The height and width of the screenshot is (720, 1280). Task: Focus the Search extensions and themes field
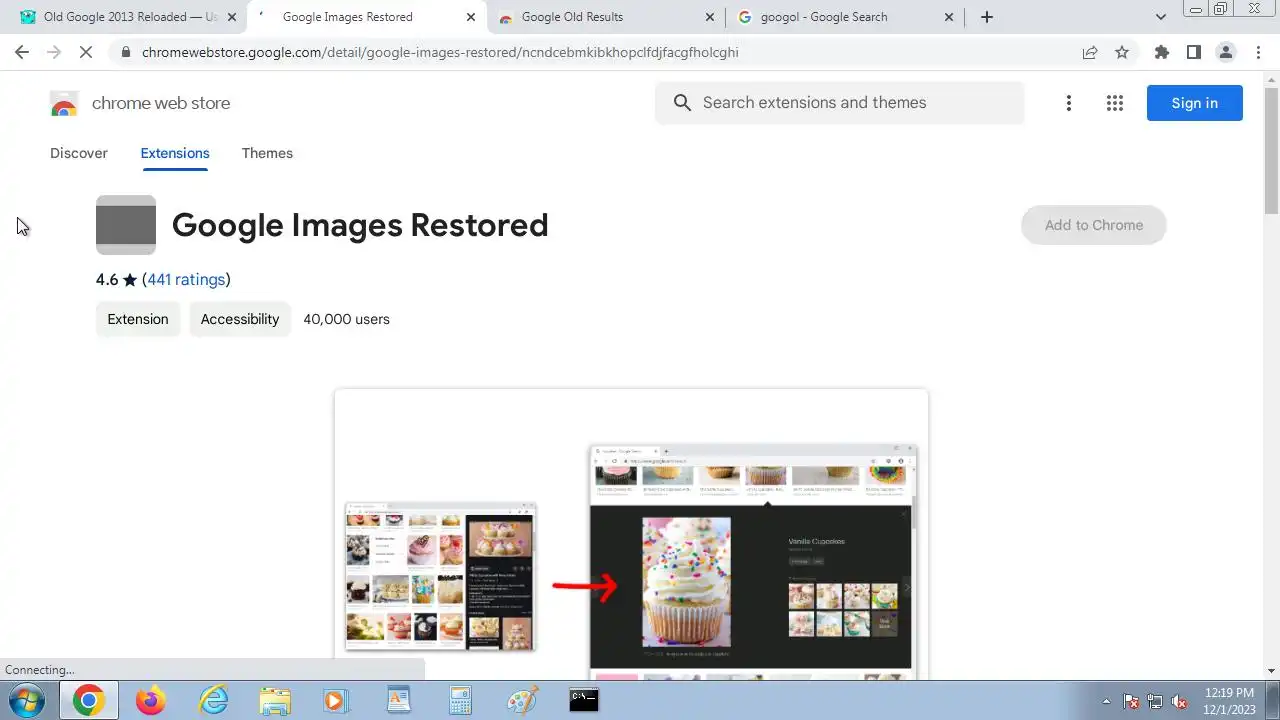(x=840, y=103)
